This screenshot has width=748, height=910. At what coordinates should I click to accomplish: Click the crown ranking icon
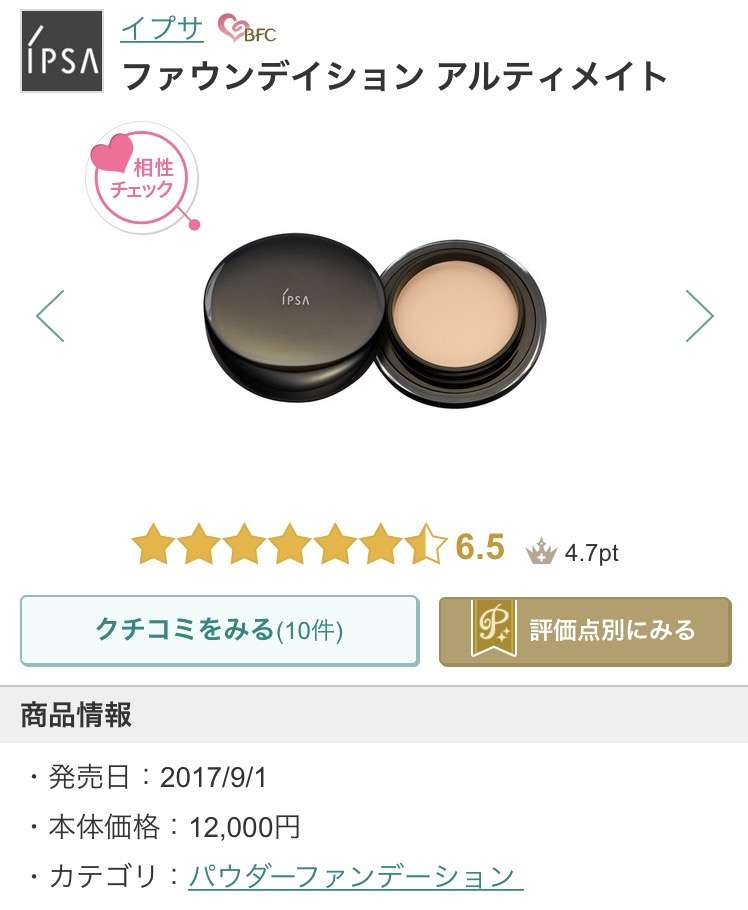point(541,551)
